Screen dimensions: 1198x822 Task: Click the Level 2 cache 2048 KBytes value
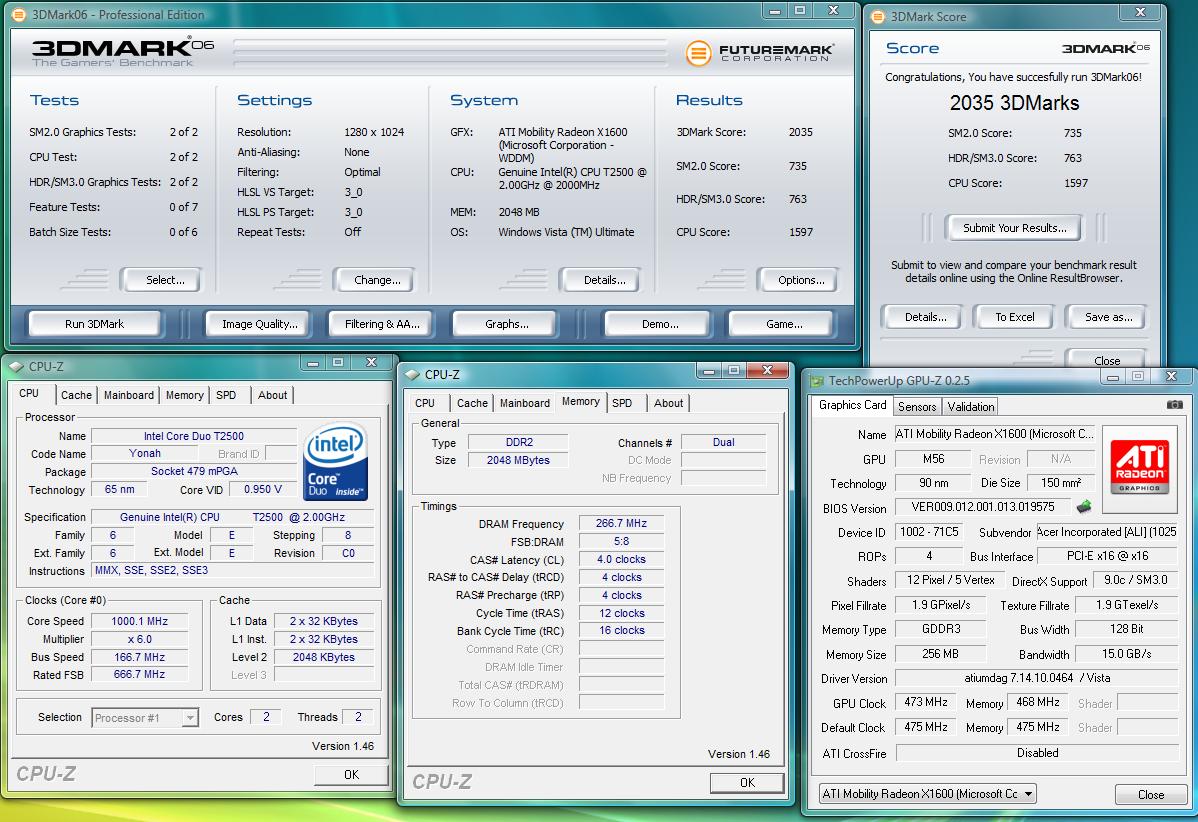(324, 657)
